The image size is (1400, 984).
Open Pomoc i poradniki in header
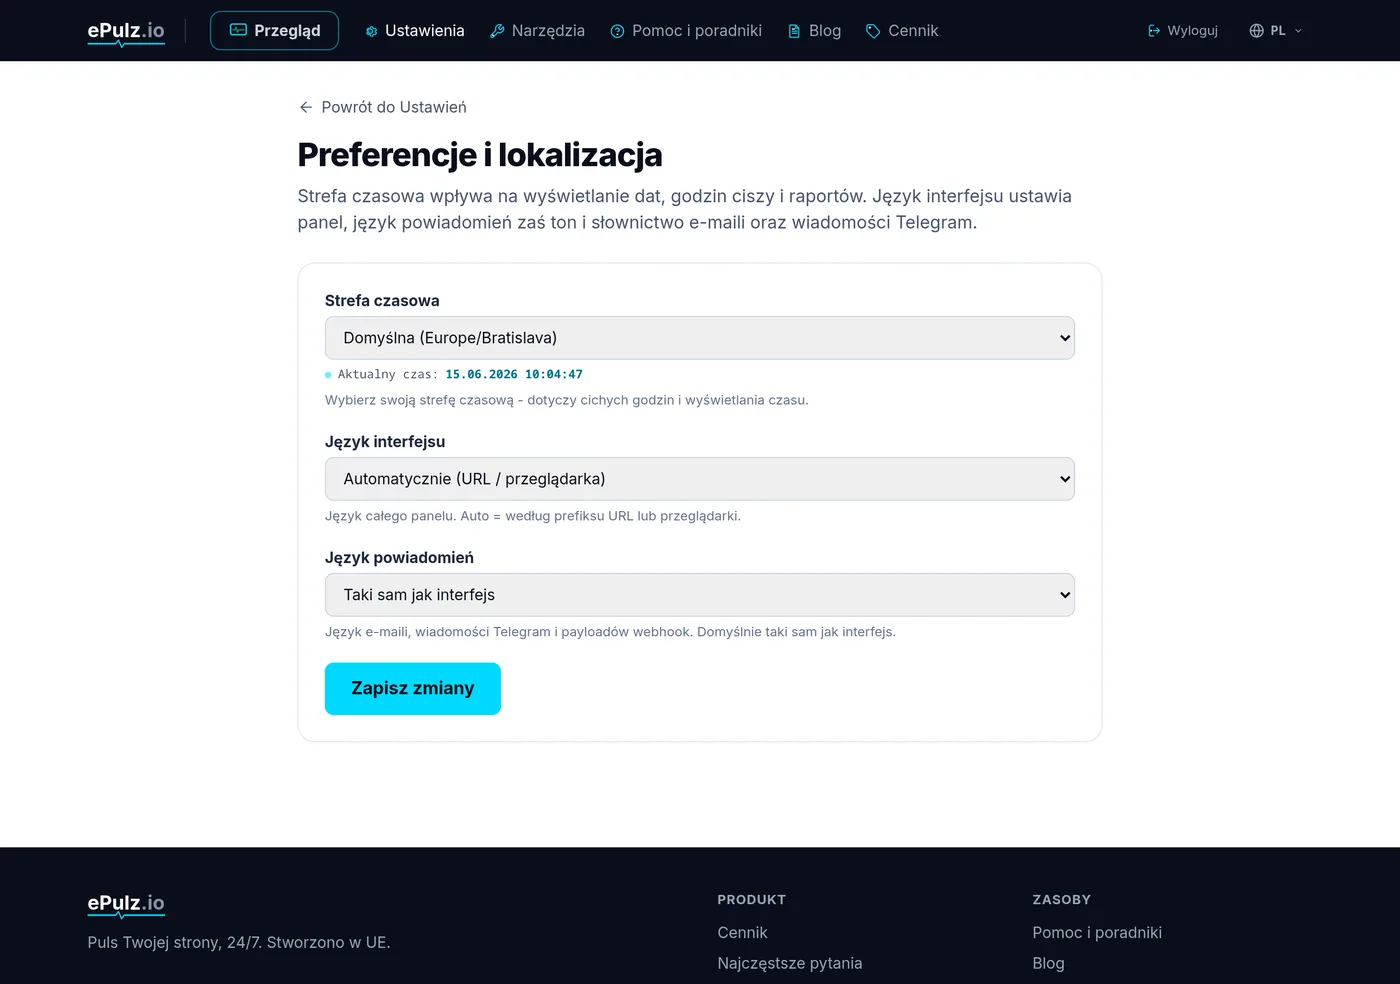tap(686, 31)
